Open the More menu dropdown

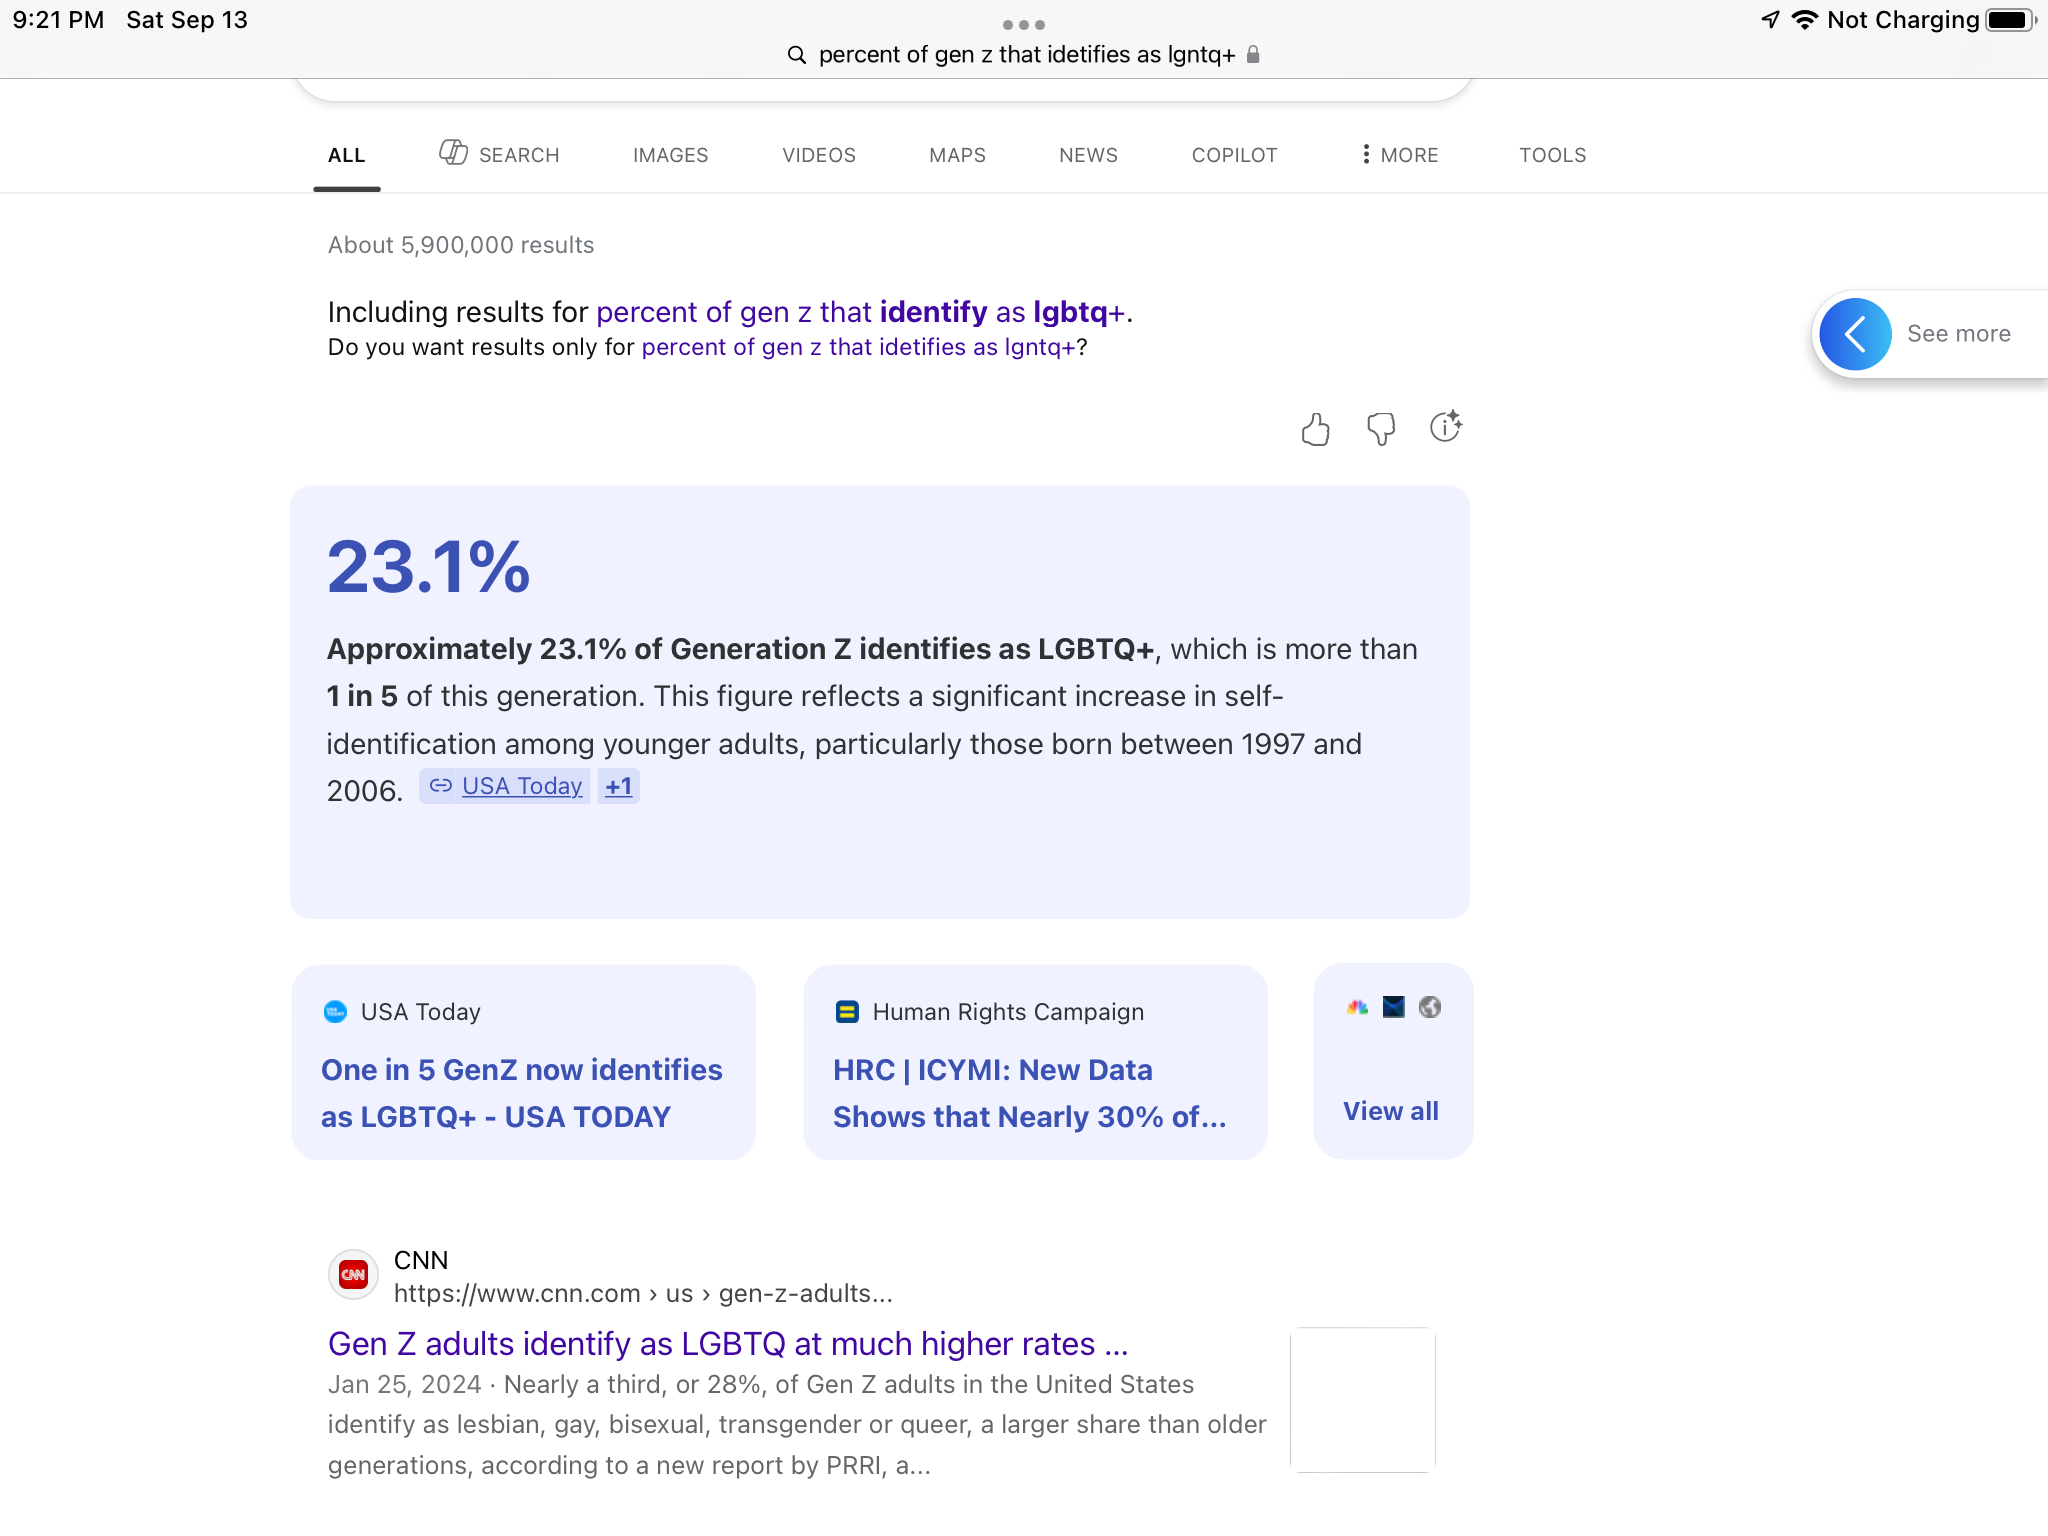click(x=1400, y=155)
